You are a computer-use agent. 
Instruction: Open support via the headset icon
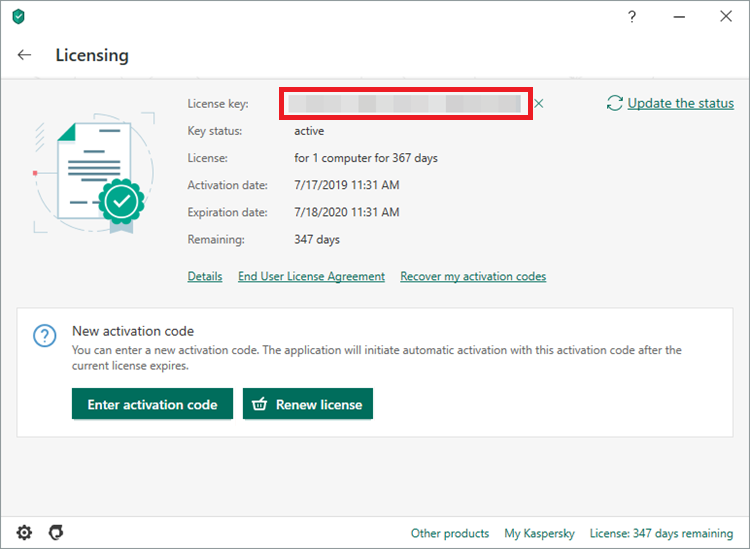[56, 532]
